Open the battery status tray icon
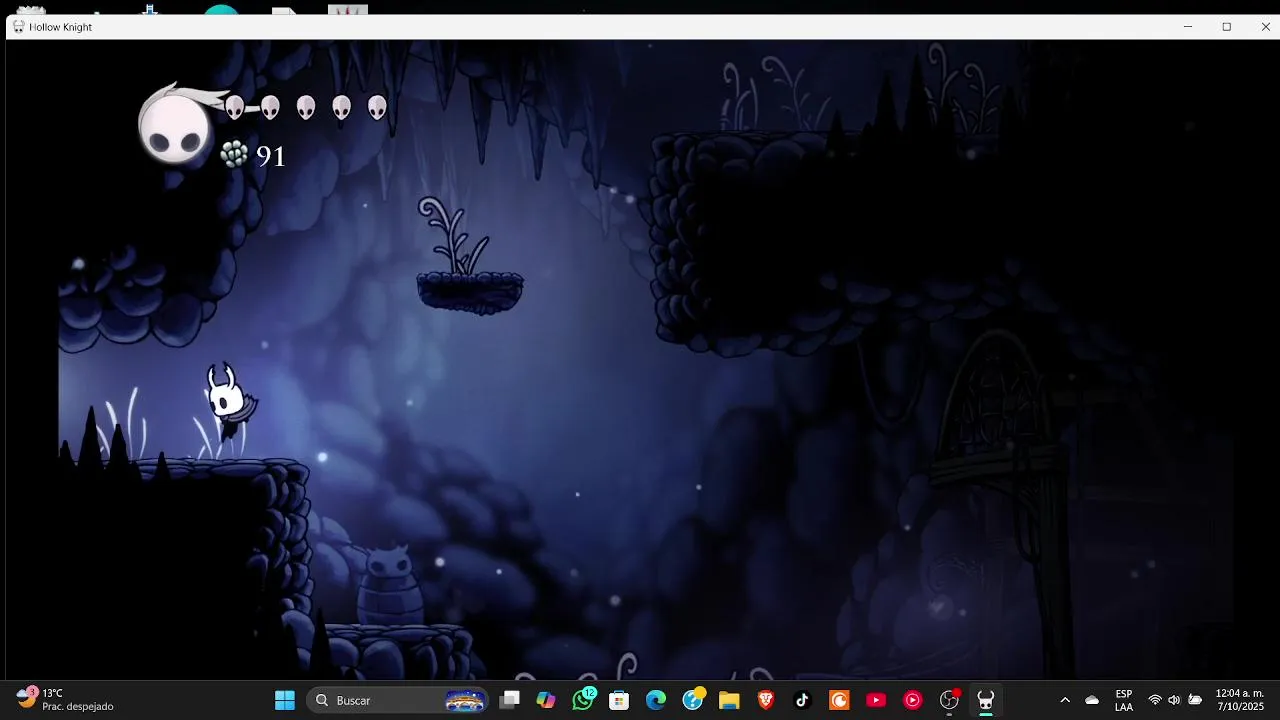The image size is (1280, 720). [1195, 700]
